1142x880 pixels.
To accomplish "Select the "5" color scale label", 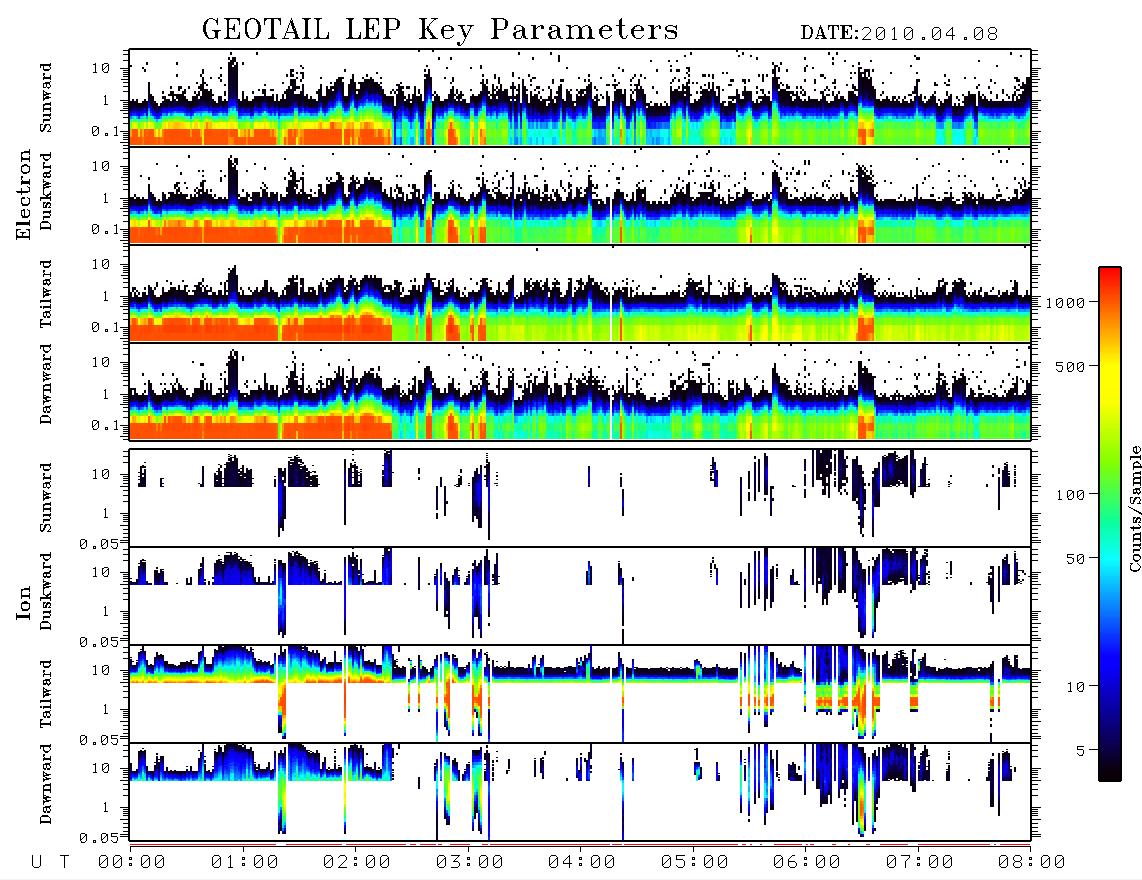I will coord(1080,751).
